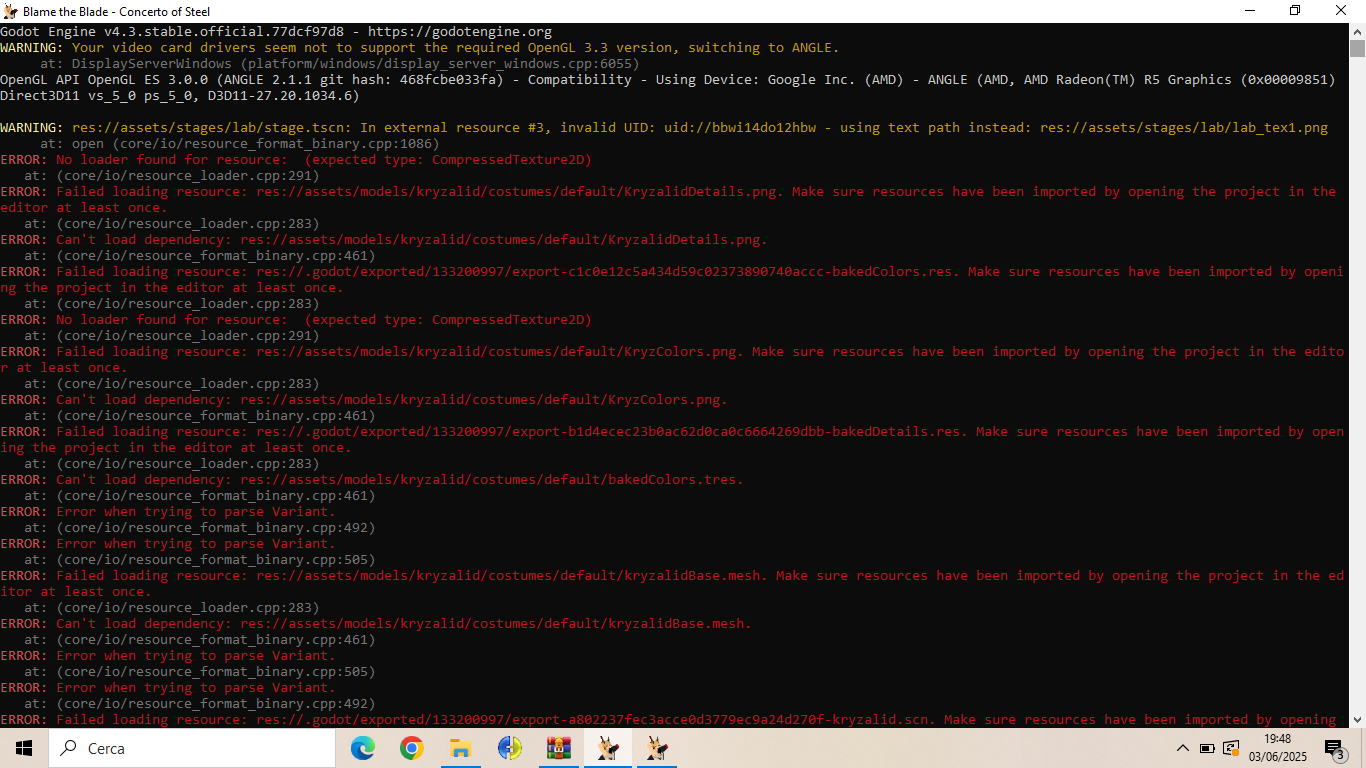The width and height of the screenshot is (1366, 768).
Task: Check the battery status tray icon
Action: click(x=1207, y=748)
